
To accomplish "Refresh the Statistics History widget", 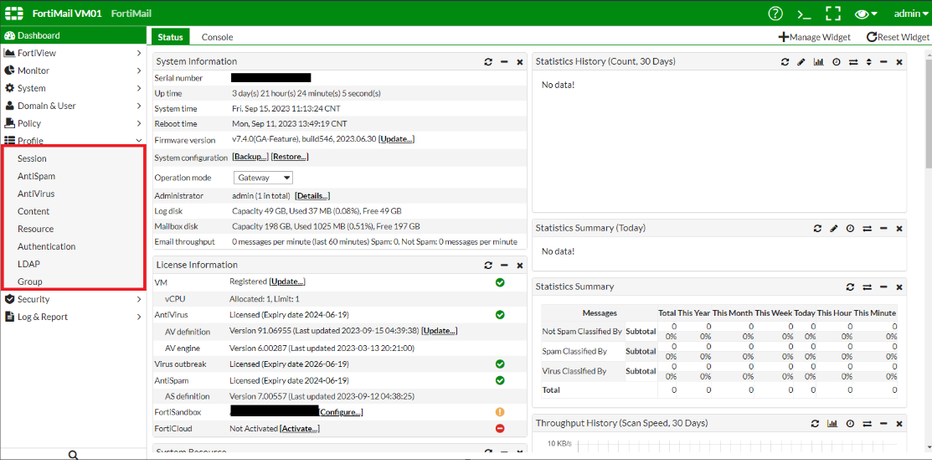I will [x=785, y=62].
